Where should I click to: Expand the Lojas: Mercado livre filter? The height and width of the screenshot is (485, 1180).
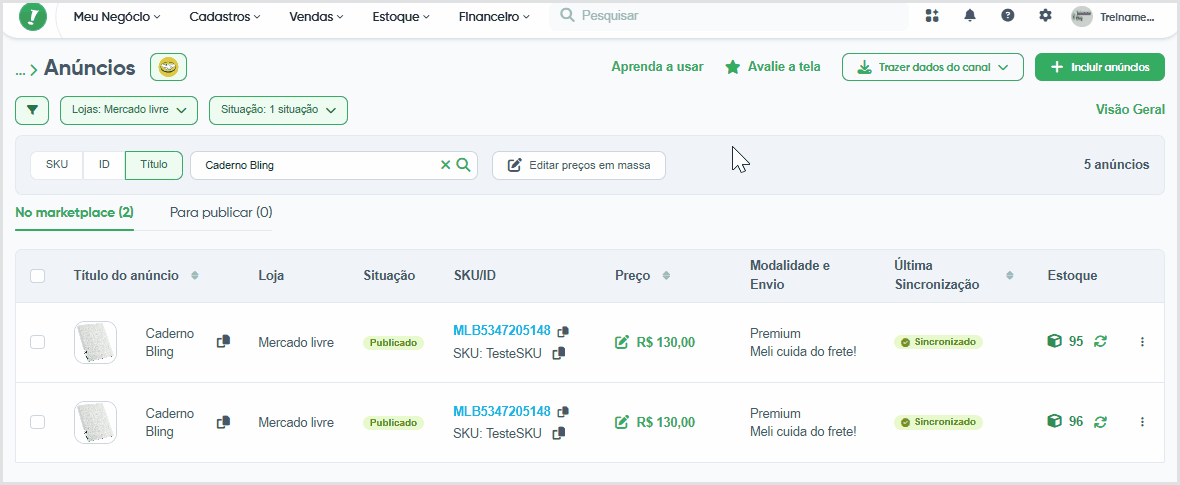click(129, 110)
